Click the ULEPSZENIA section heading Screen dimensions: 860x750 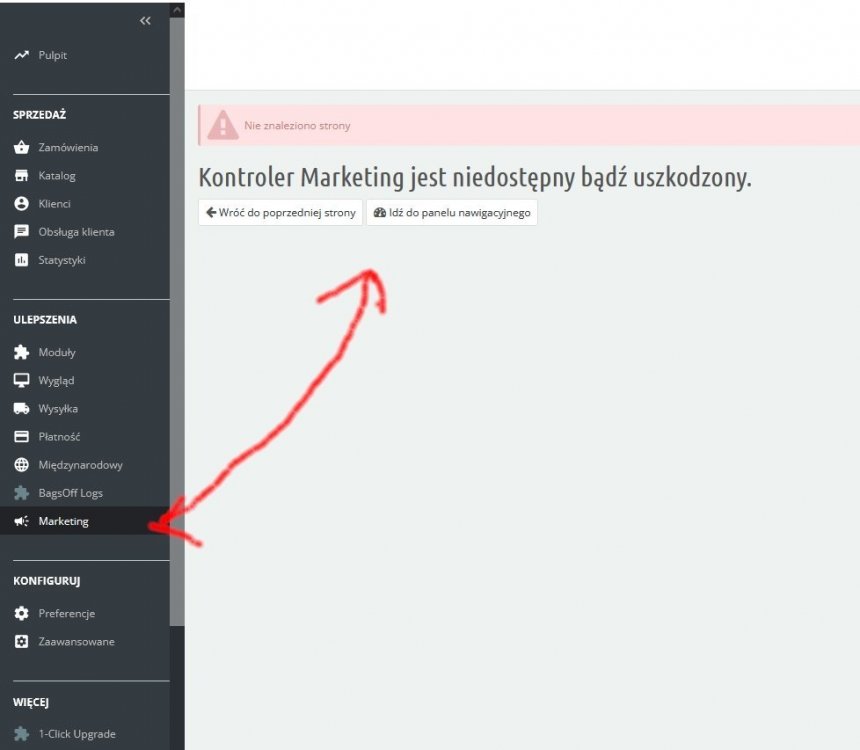(x=45, y=320)
